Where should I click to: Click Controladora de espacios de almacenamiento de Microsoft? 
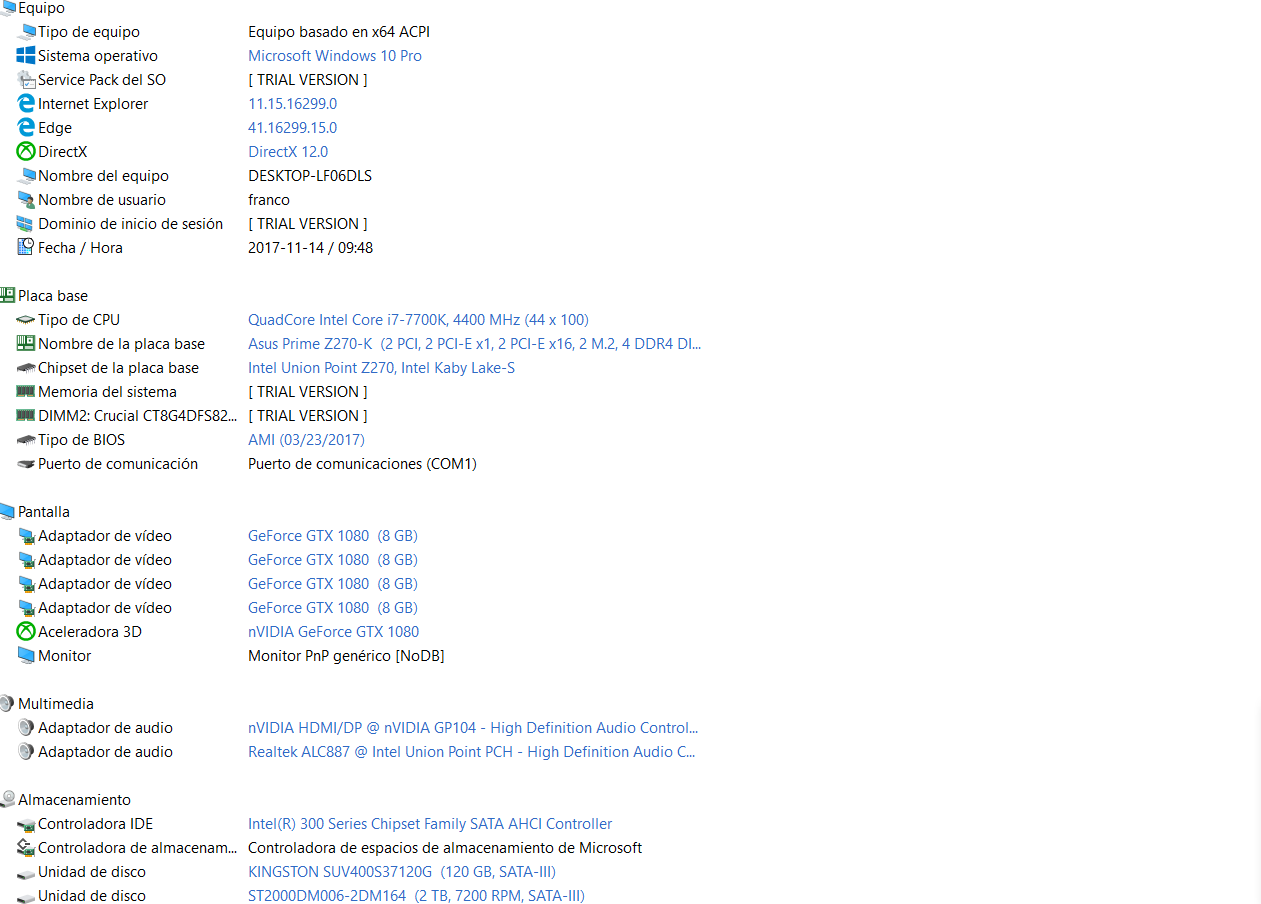click(x=445, y=848)
